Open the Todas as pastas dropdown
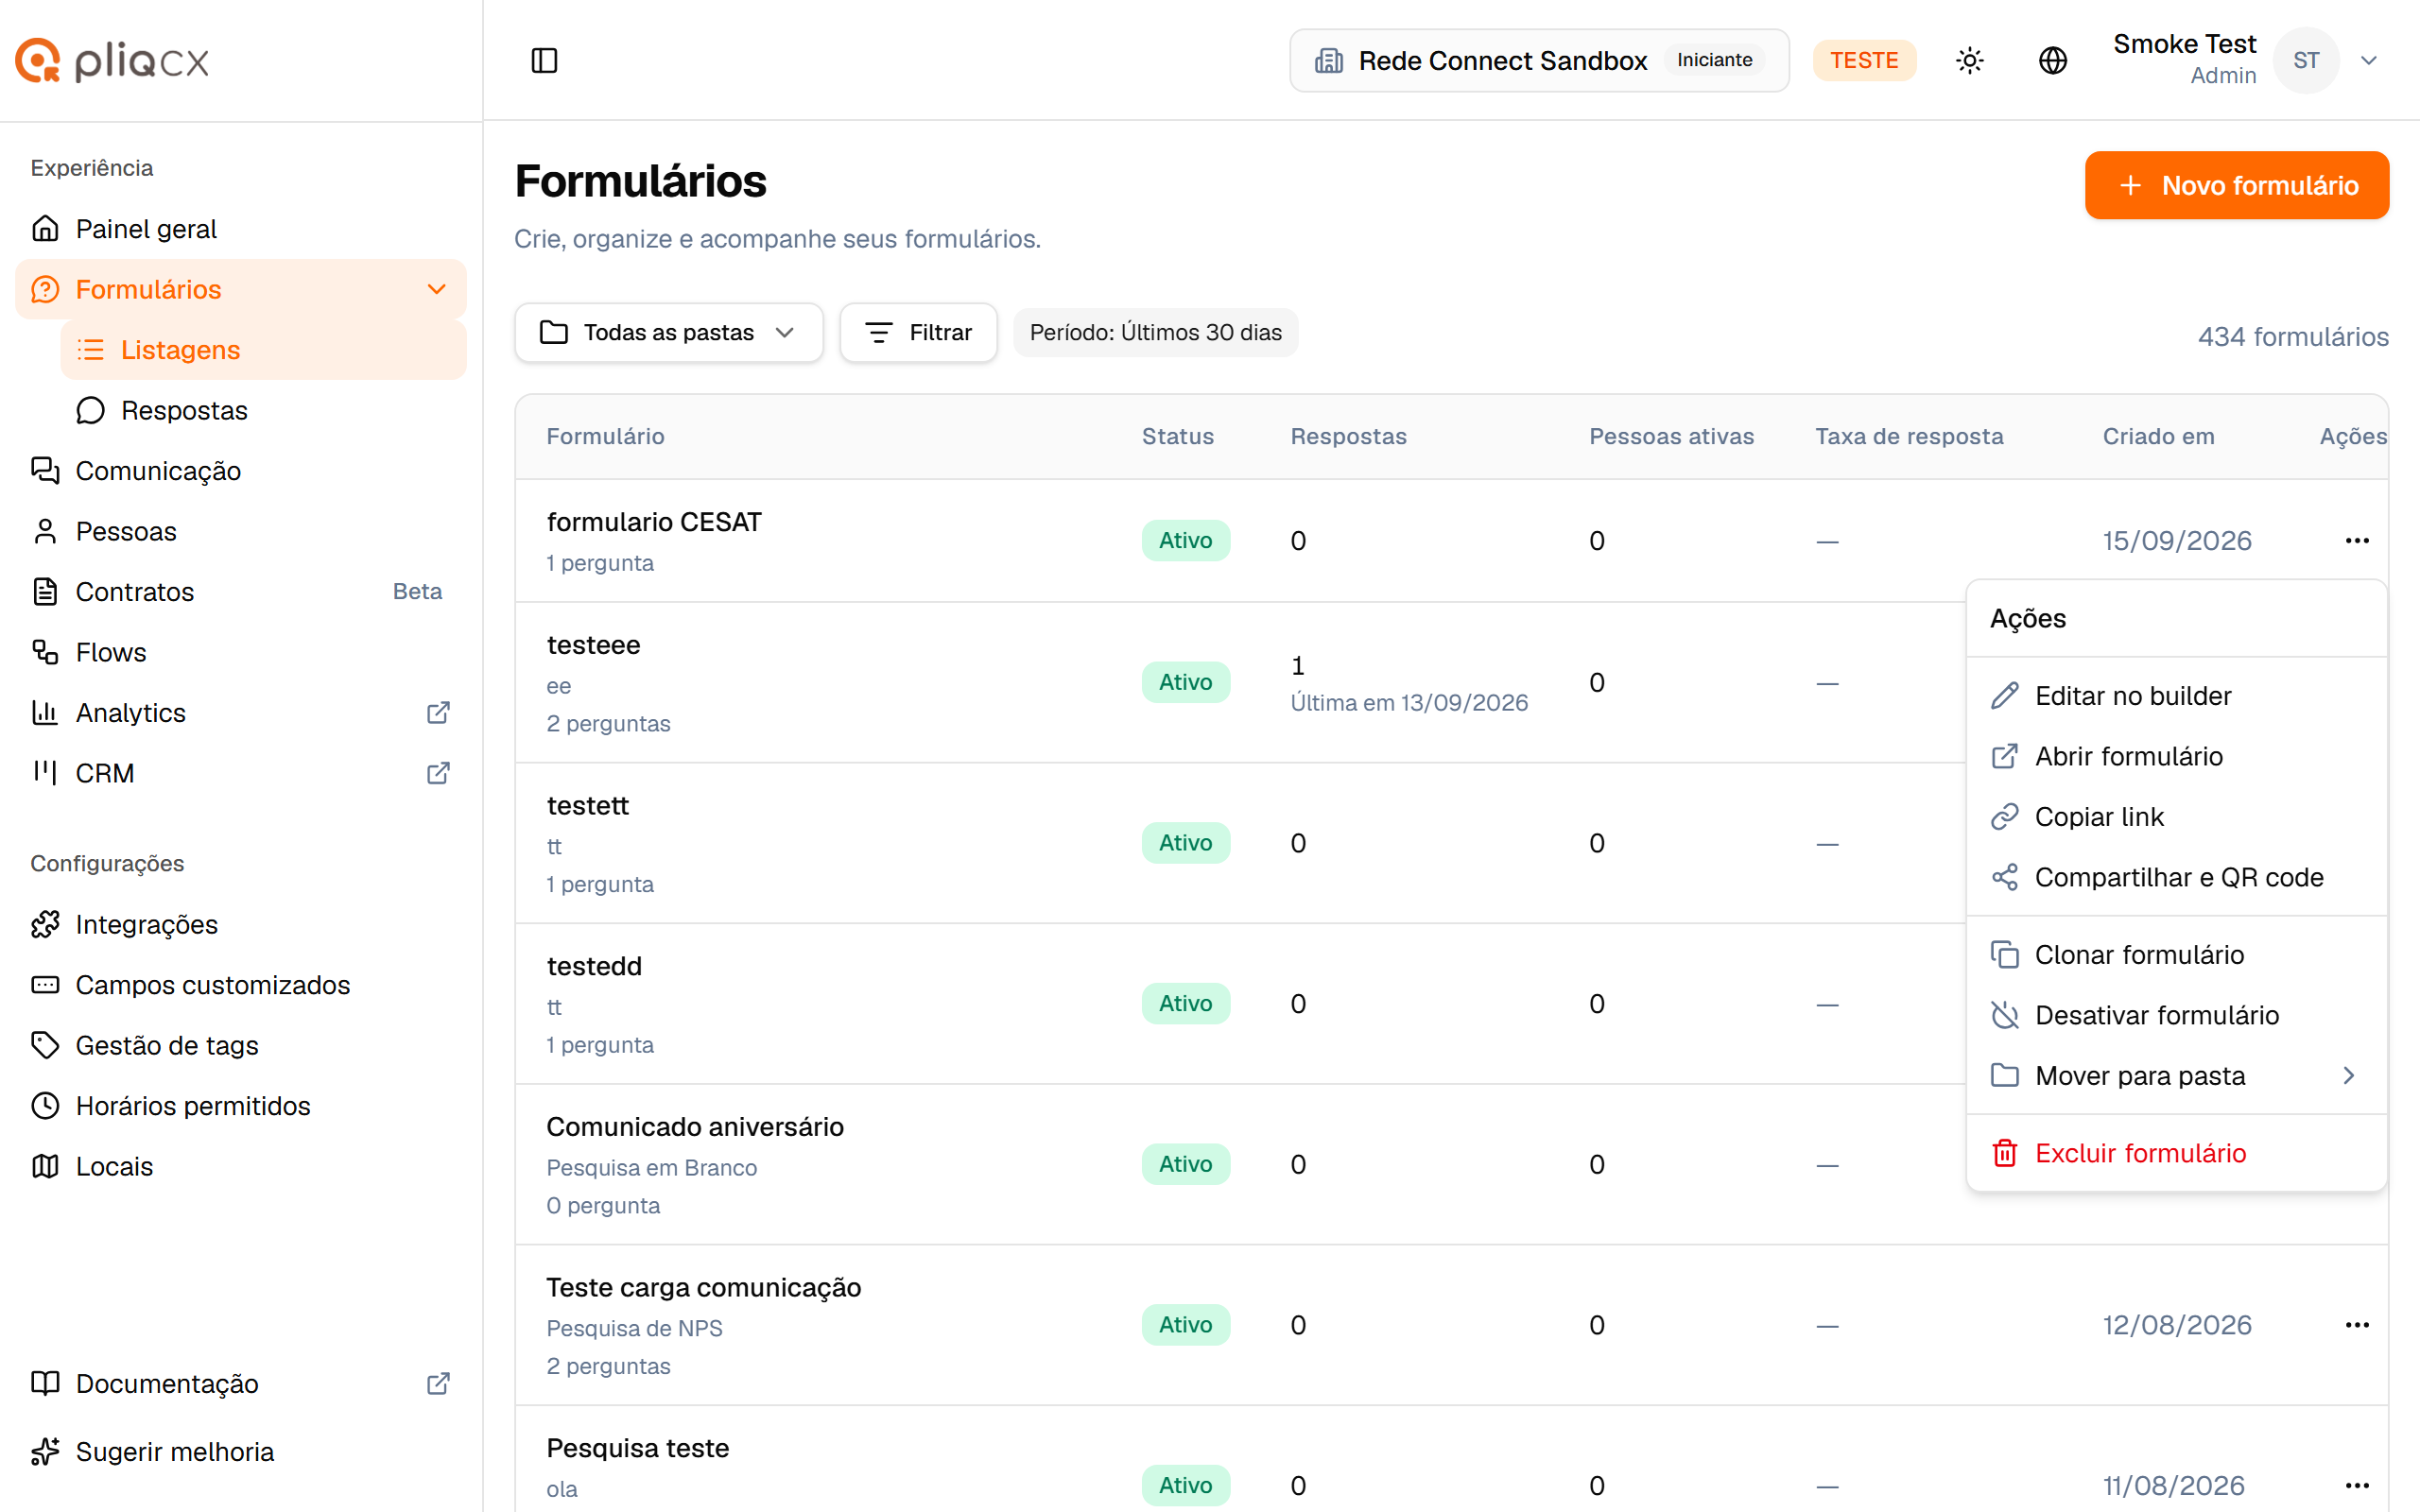2420x1512 pixels. 668,333
